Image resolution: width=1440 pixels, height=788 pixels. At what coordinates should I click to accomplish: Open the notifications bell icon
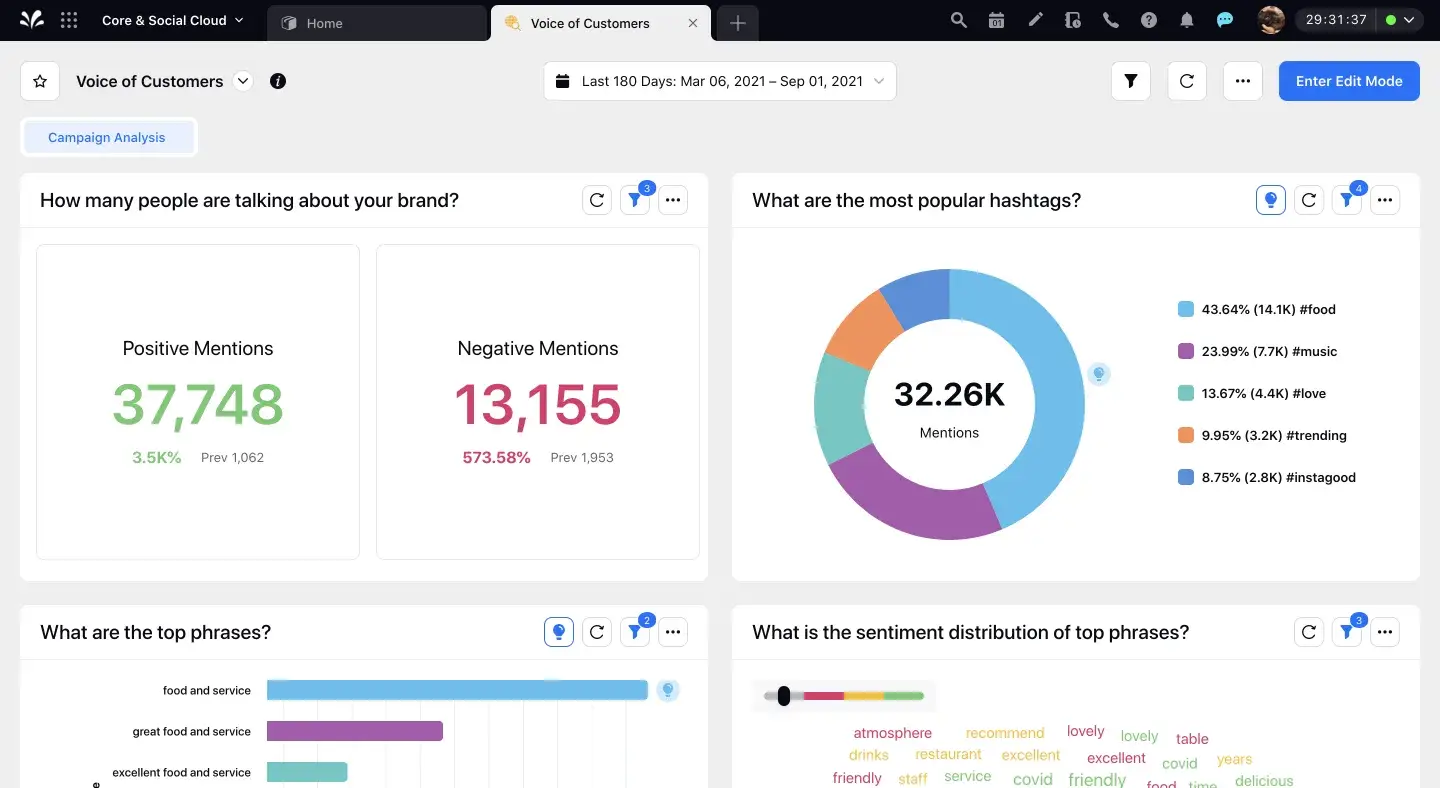point(1187,20)
